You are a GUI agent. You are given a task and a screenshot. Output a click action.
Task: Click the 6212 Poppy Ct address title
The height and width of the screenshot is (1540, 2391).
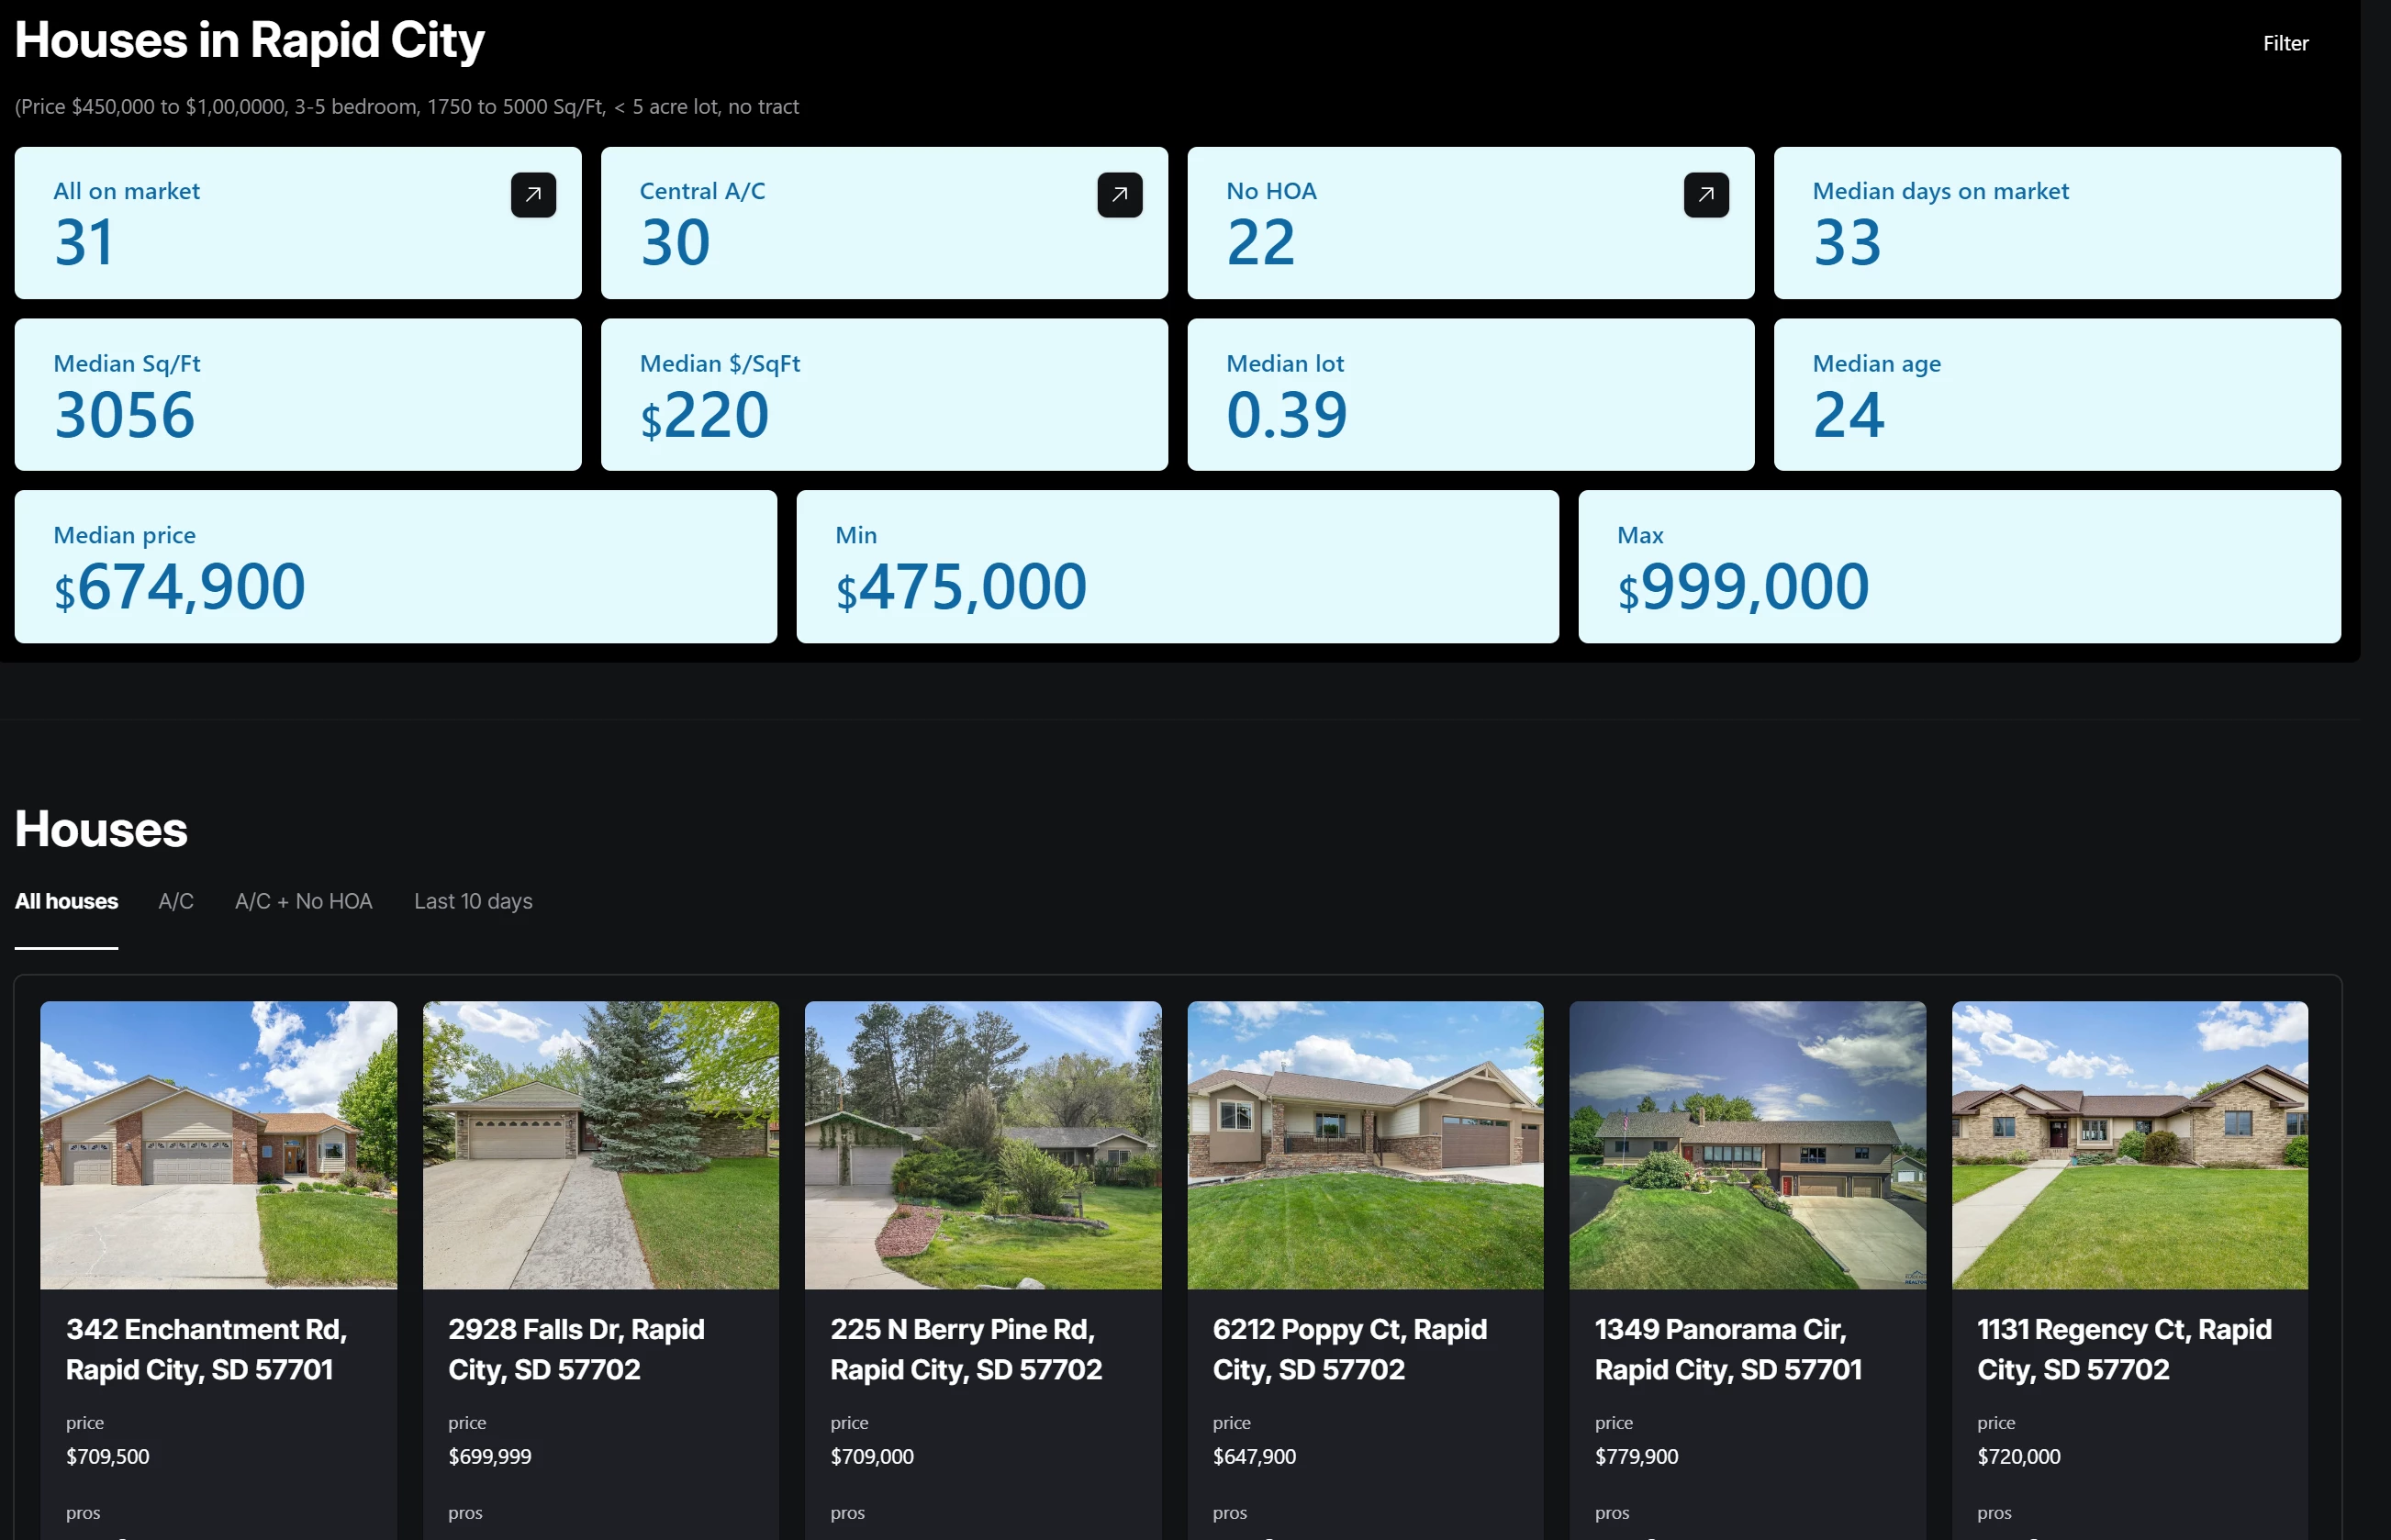point(1350,1349)
